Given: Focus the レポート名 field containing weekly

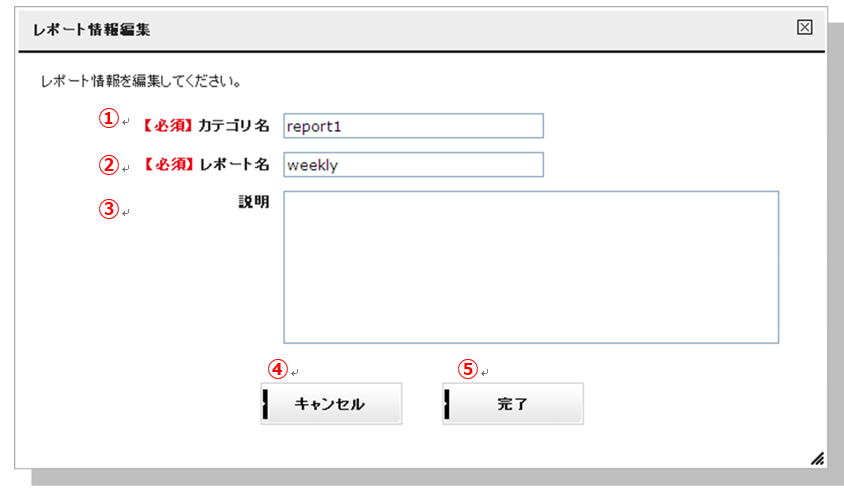Looking at the screenshot, I should 413,165.
